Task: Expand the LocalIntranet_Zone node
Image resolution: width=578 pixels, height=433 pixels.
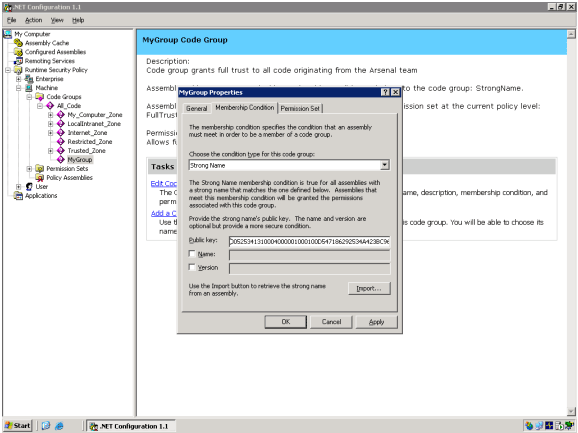Action: click(x=51, y=123)
